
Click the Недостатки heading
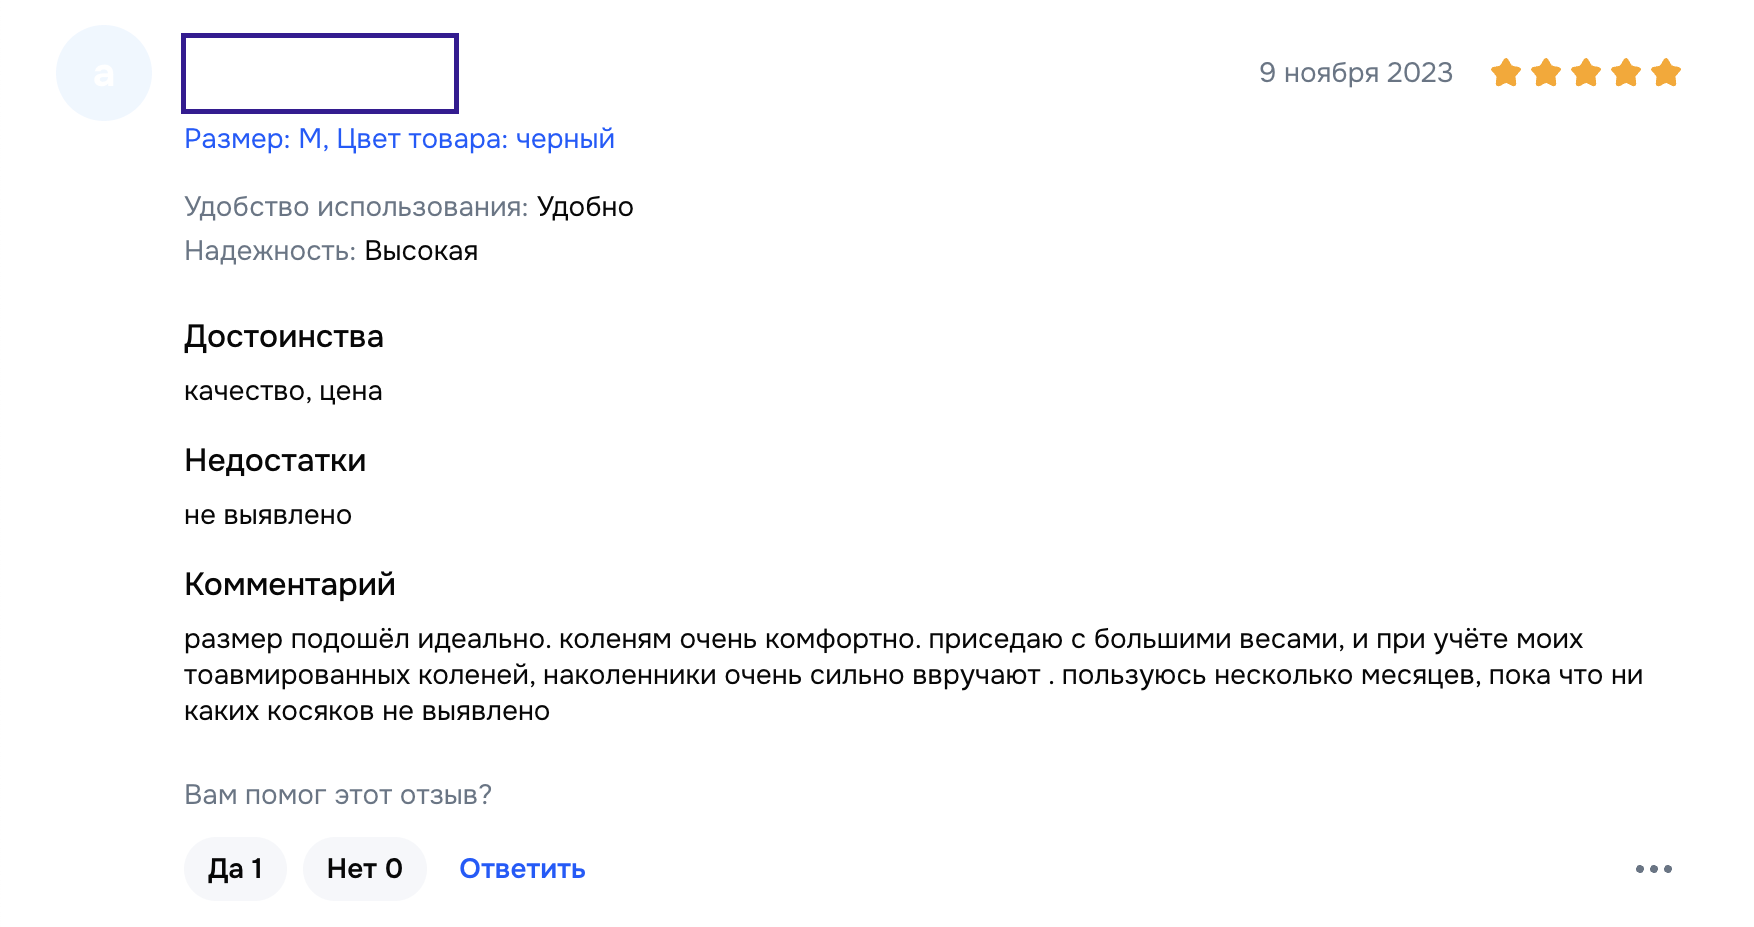275,461
